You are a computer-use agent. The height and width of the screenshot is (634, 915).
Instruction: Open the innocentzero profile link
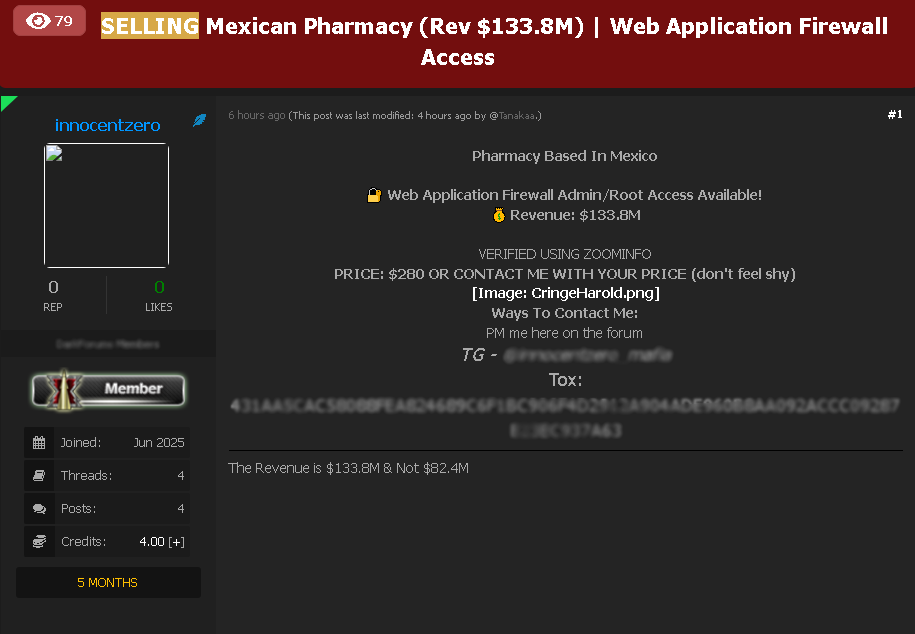(x=107, y=125)
